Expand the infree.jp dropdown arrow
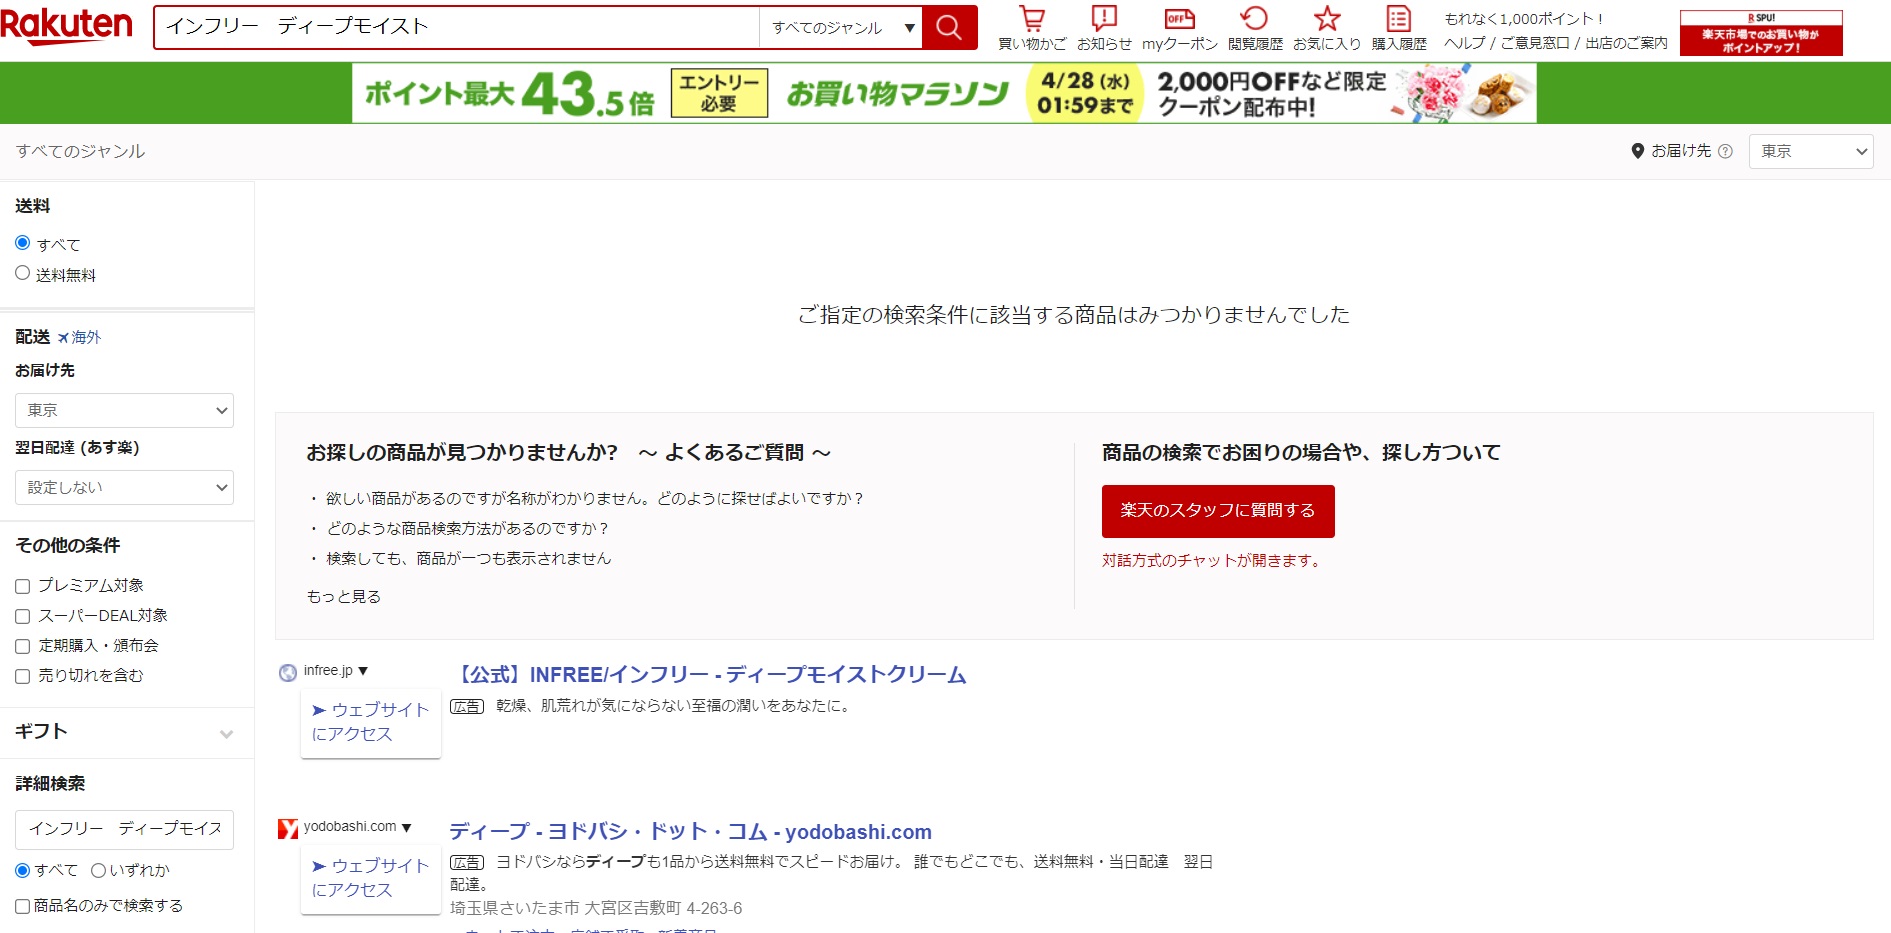Viewport: 1891px width, 933px height. coord(363,671)
